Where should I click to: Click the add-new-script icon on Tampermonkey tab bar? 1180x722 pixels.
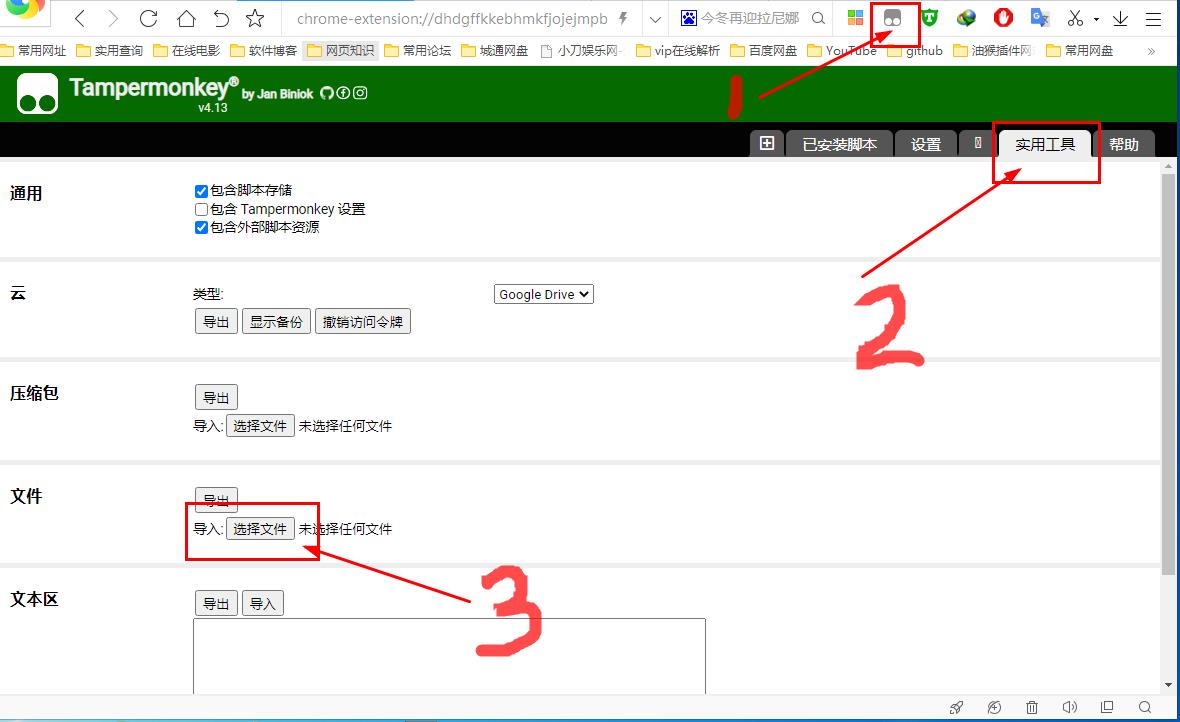point(767,143)
